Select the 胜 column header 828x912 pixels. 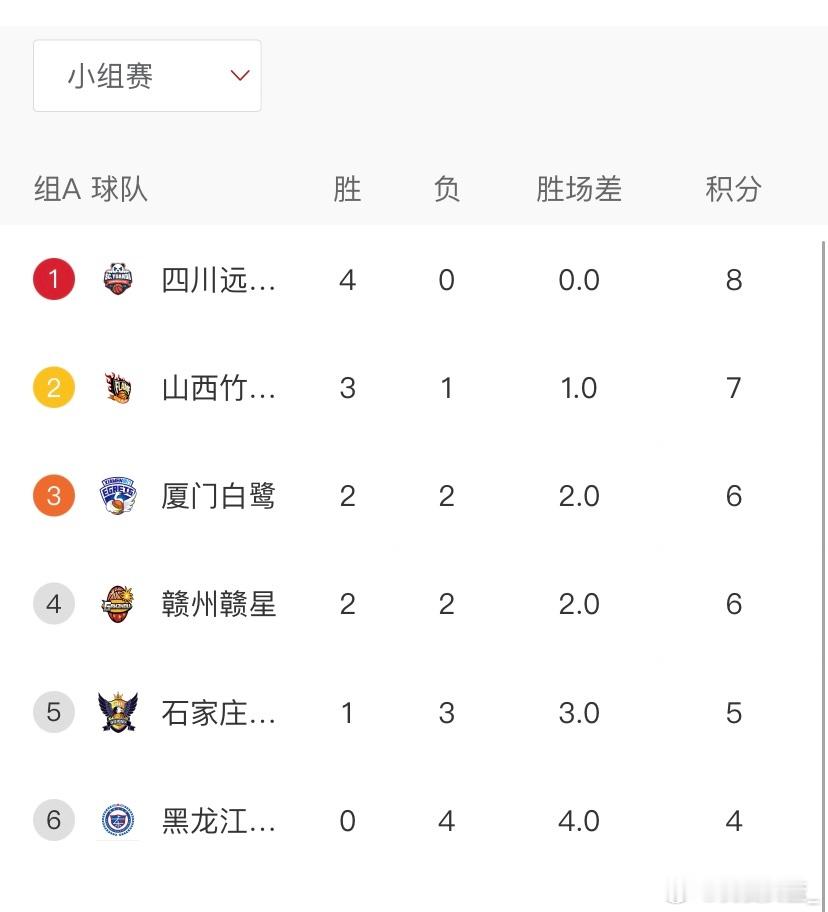click(347, 189)
